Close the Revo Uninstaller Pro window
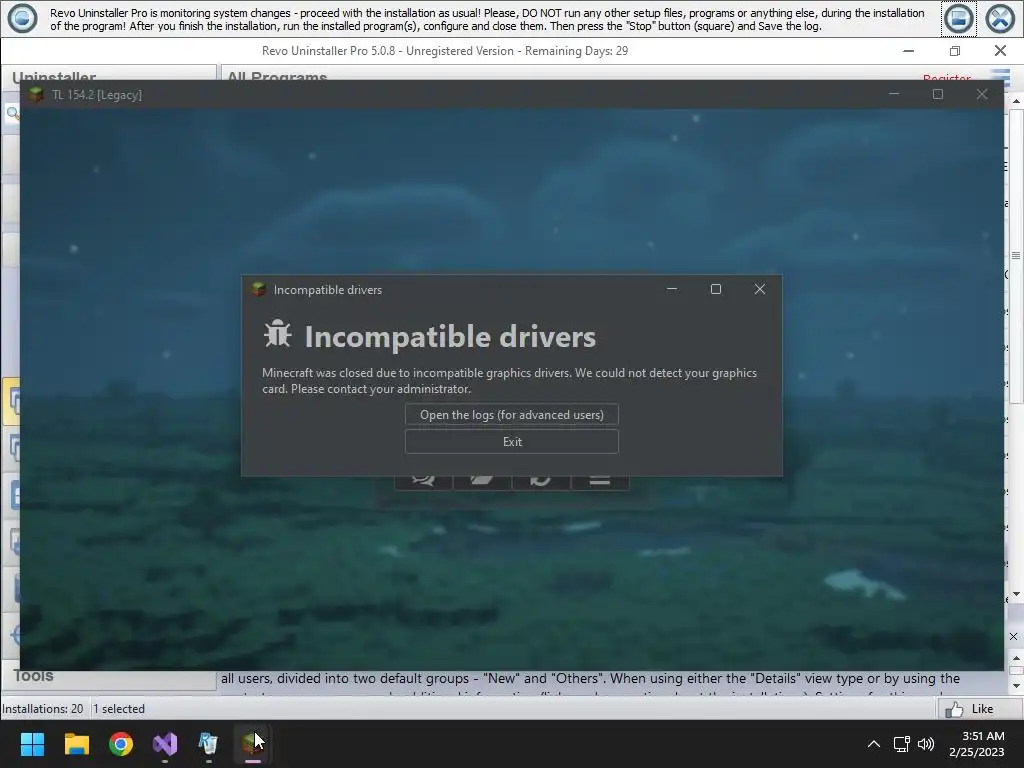The height and width of the screenshot is (768, 1024). coord(1000,51)
